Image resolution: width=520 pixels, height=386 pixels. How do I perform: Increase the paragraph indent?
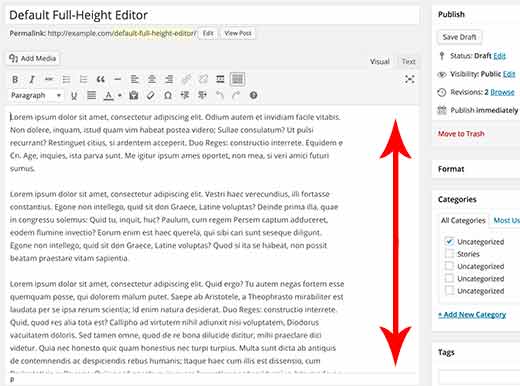(x=202, y=96)
